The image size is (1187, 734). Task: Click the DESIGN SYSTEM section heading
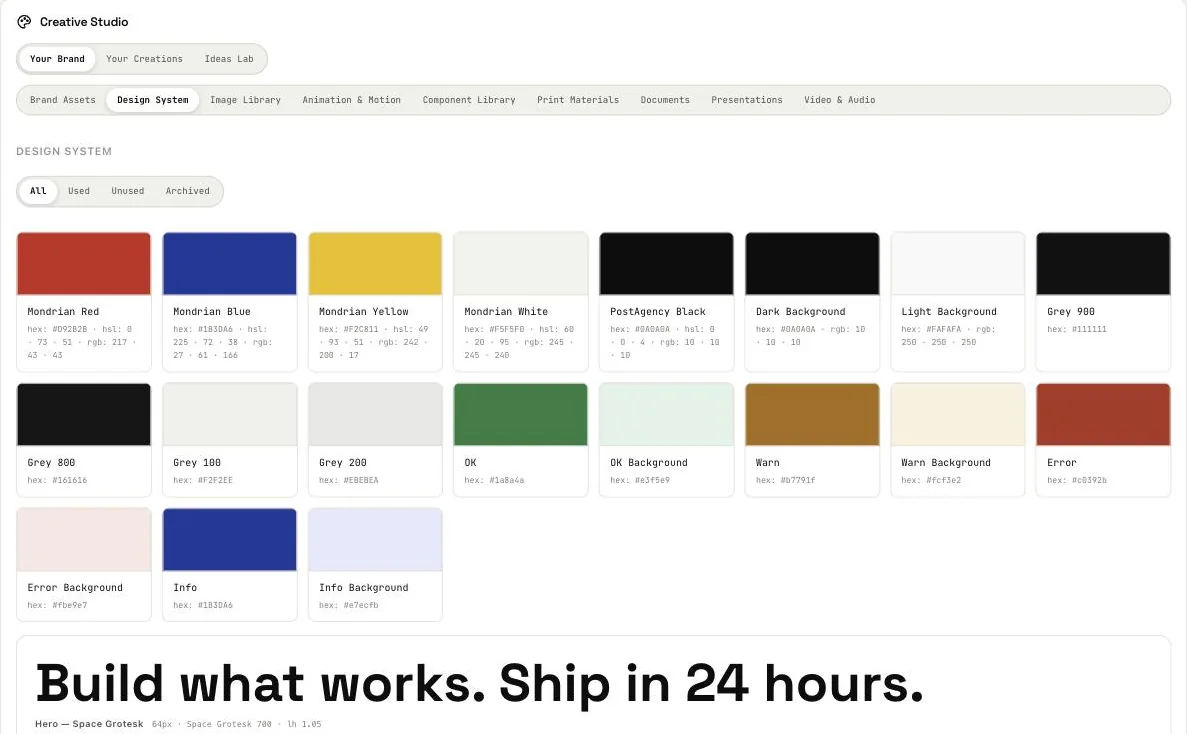pyautogui.click(x=64, y=151)
